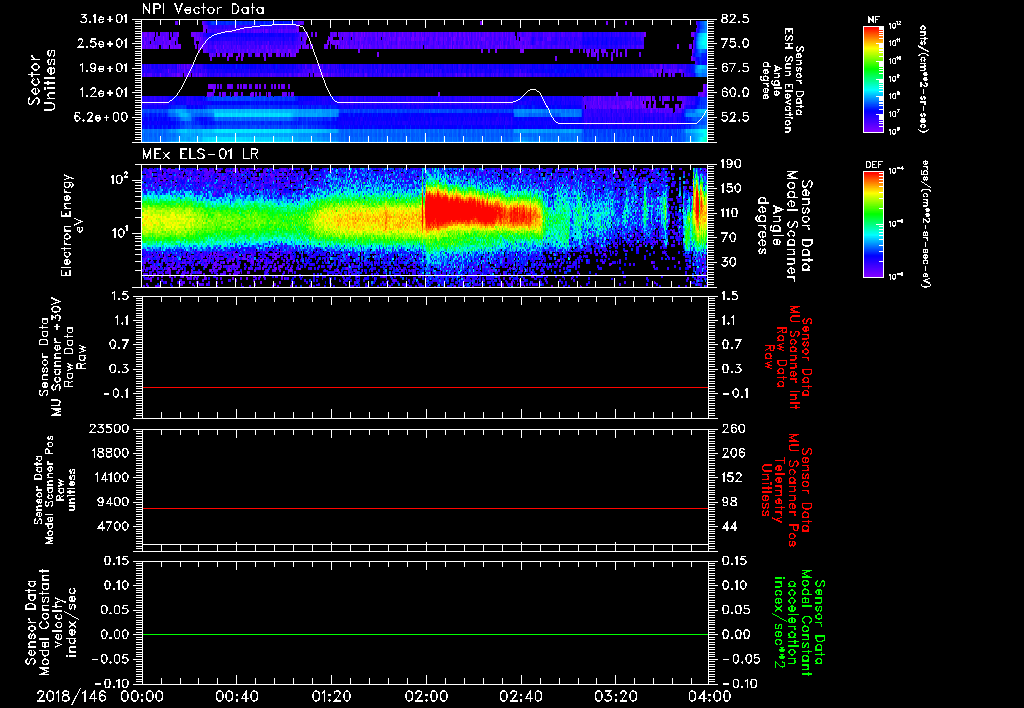Screen dimensions: 1024x708
Task: Click the '01:20' time axis label
Action: 331,697
